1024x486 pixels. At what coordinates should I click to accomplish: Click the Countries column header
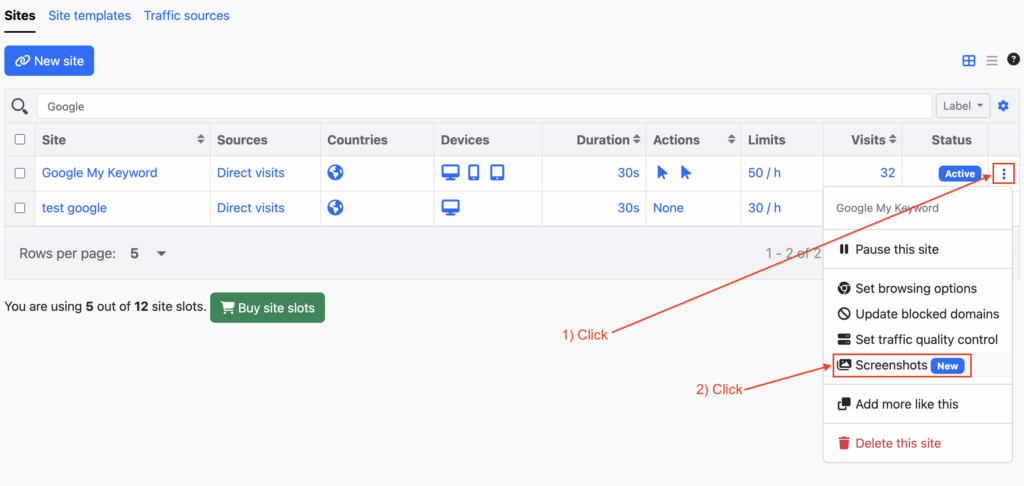coord(357,140)
